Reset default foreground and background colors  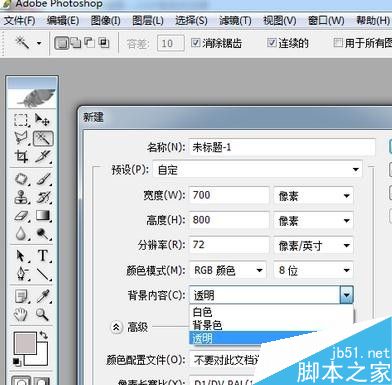click(x=16, y=362)
